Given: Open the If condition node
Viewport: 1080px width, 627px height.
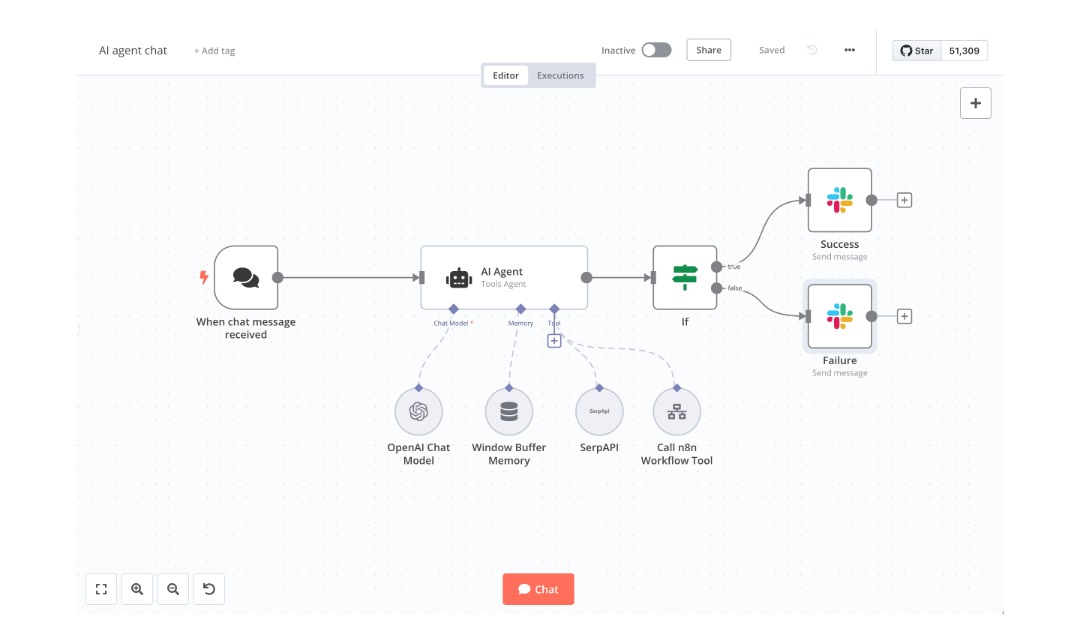Looking at the screenshot, I should [x=685, y=278].
